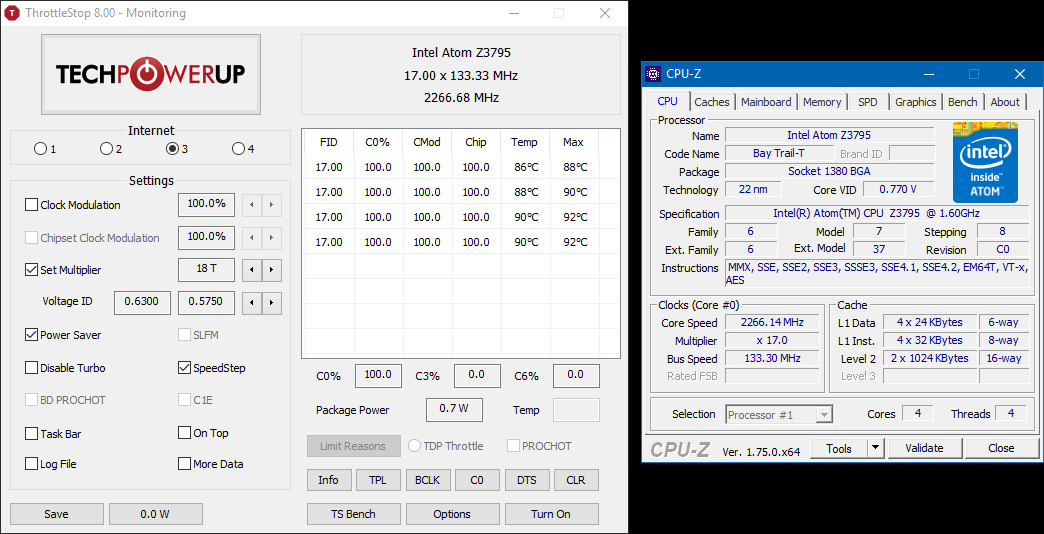Select Internet profile radio 2
Viewport: 1044px width, 534px height.
click(106, 148)
